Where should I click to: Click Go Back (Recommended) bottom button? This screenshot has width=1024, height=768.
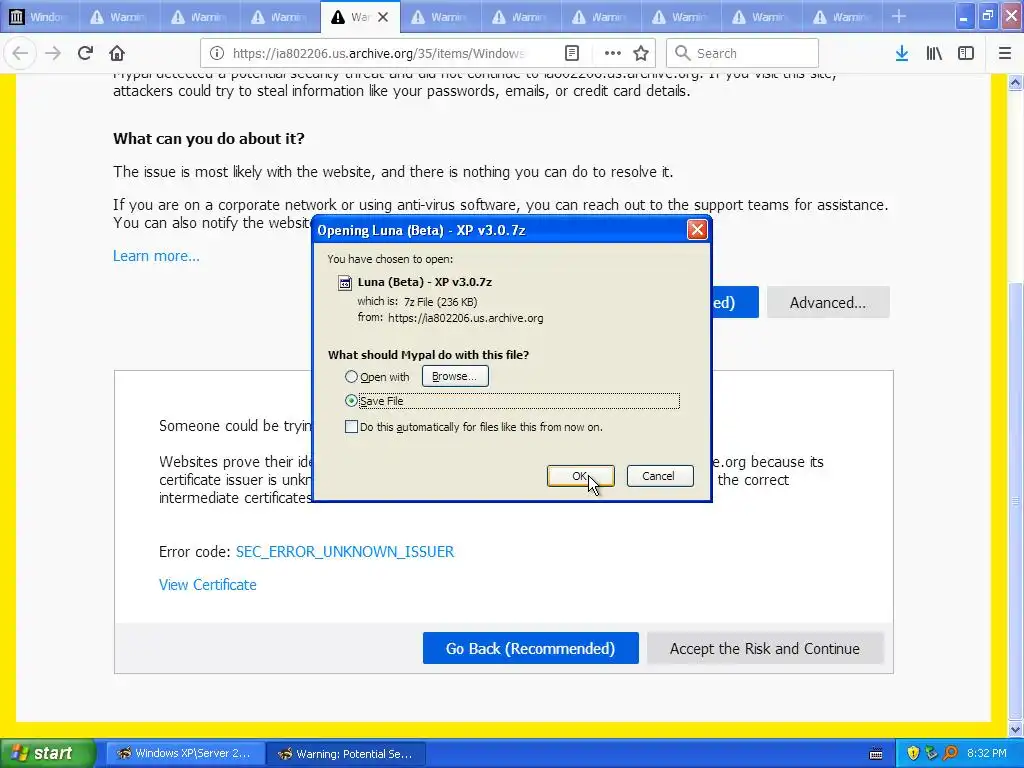click(x=530, y=648)
